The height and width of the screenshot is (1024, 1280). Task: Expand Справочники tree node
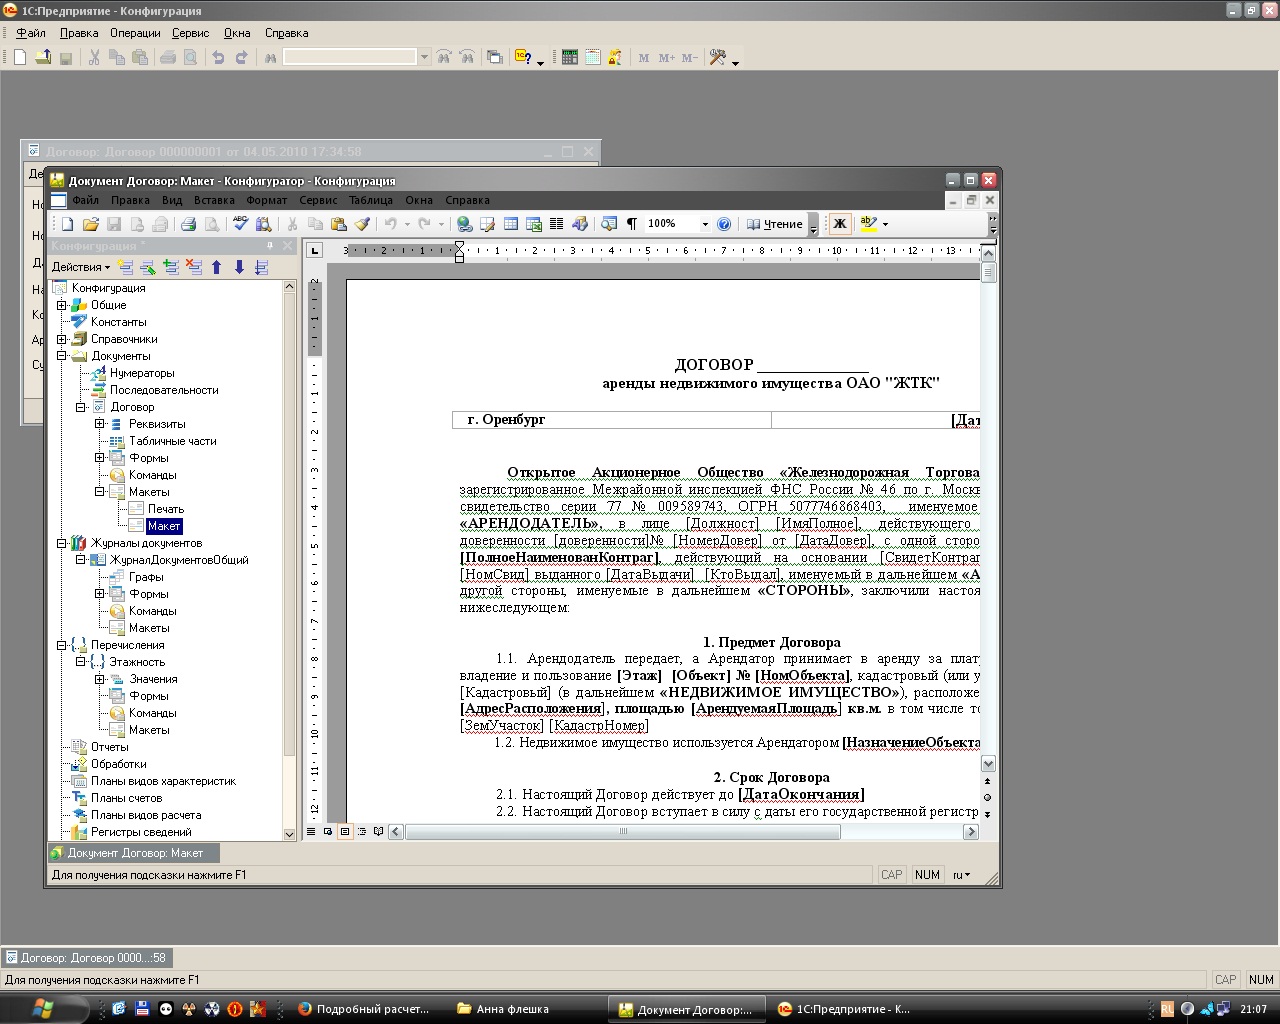coord(61,339)
